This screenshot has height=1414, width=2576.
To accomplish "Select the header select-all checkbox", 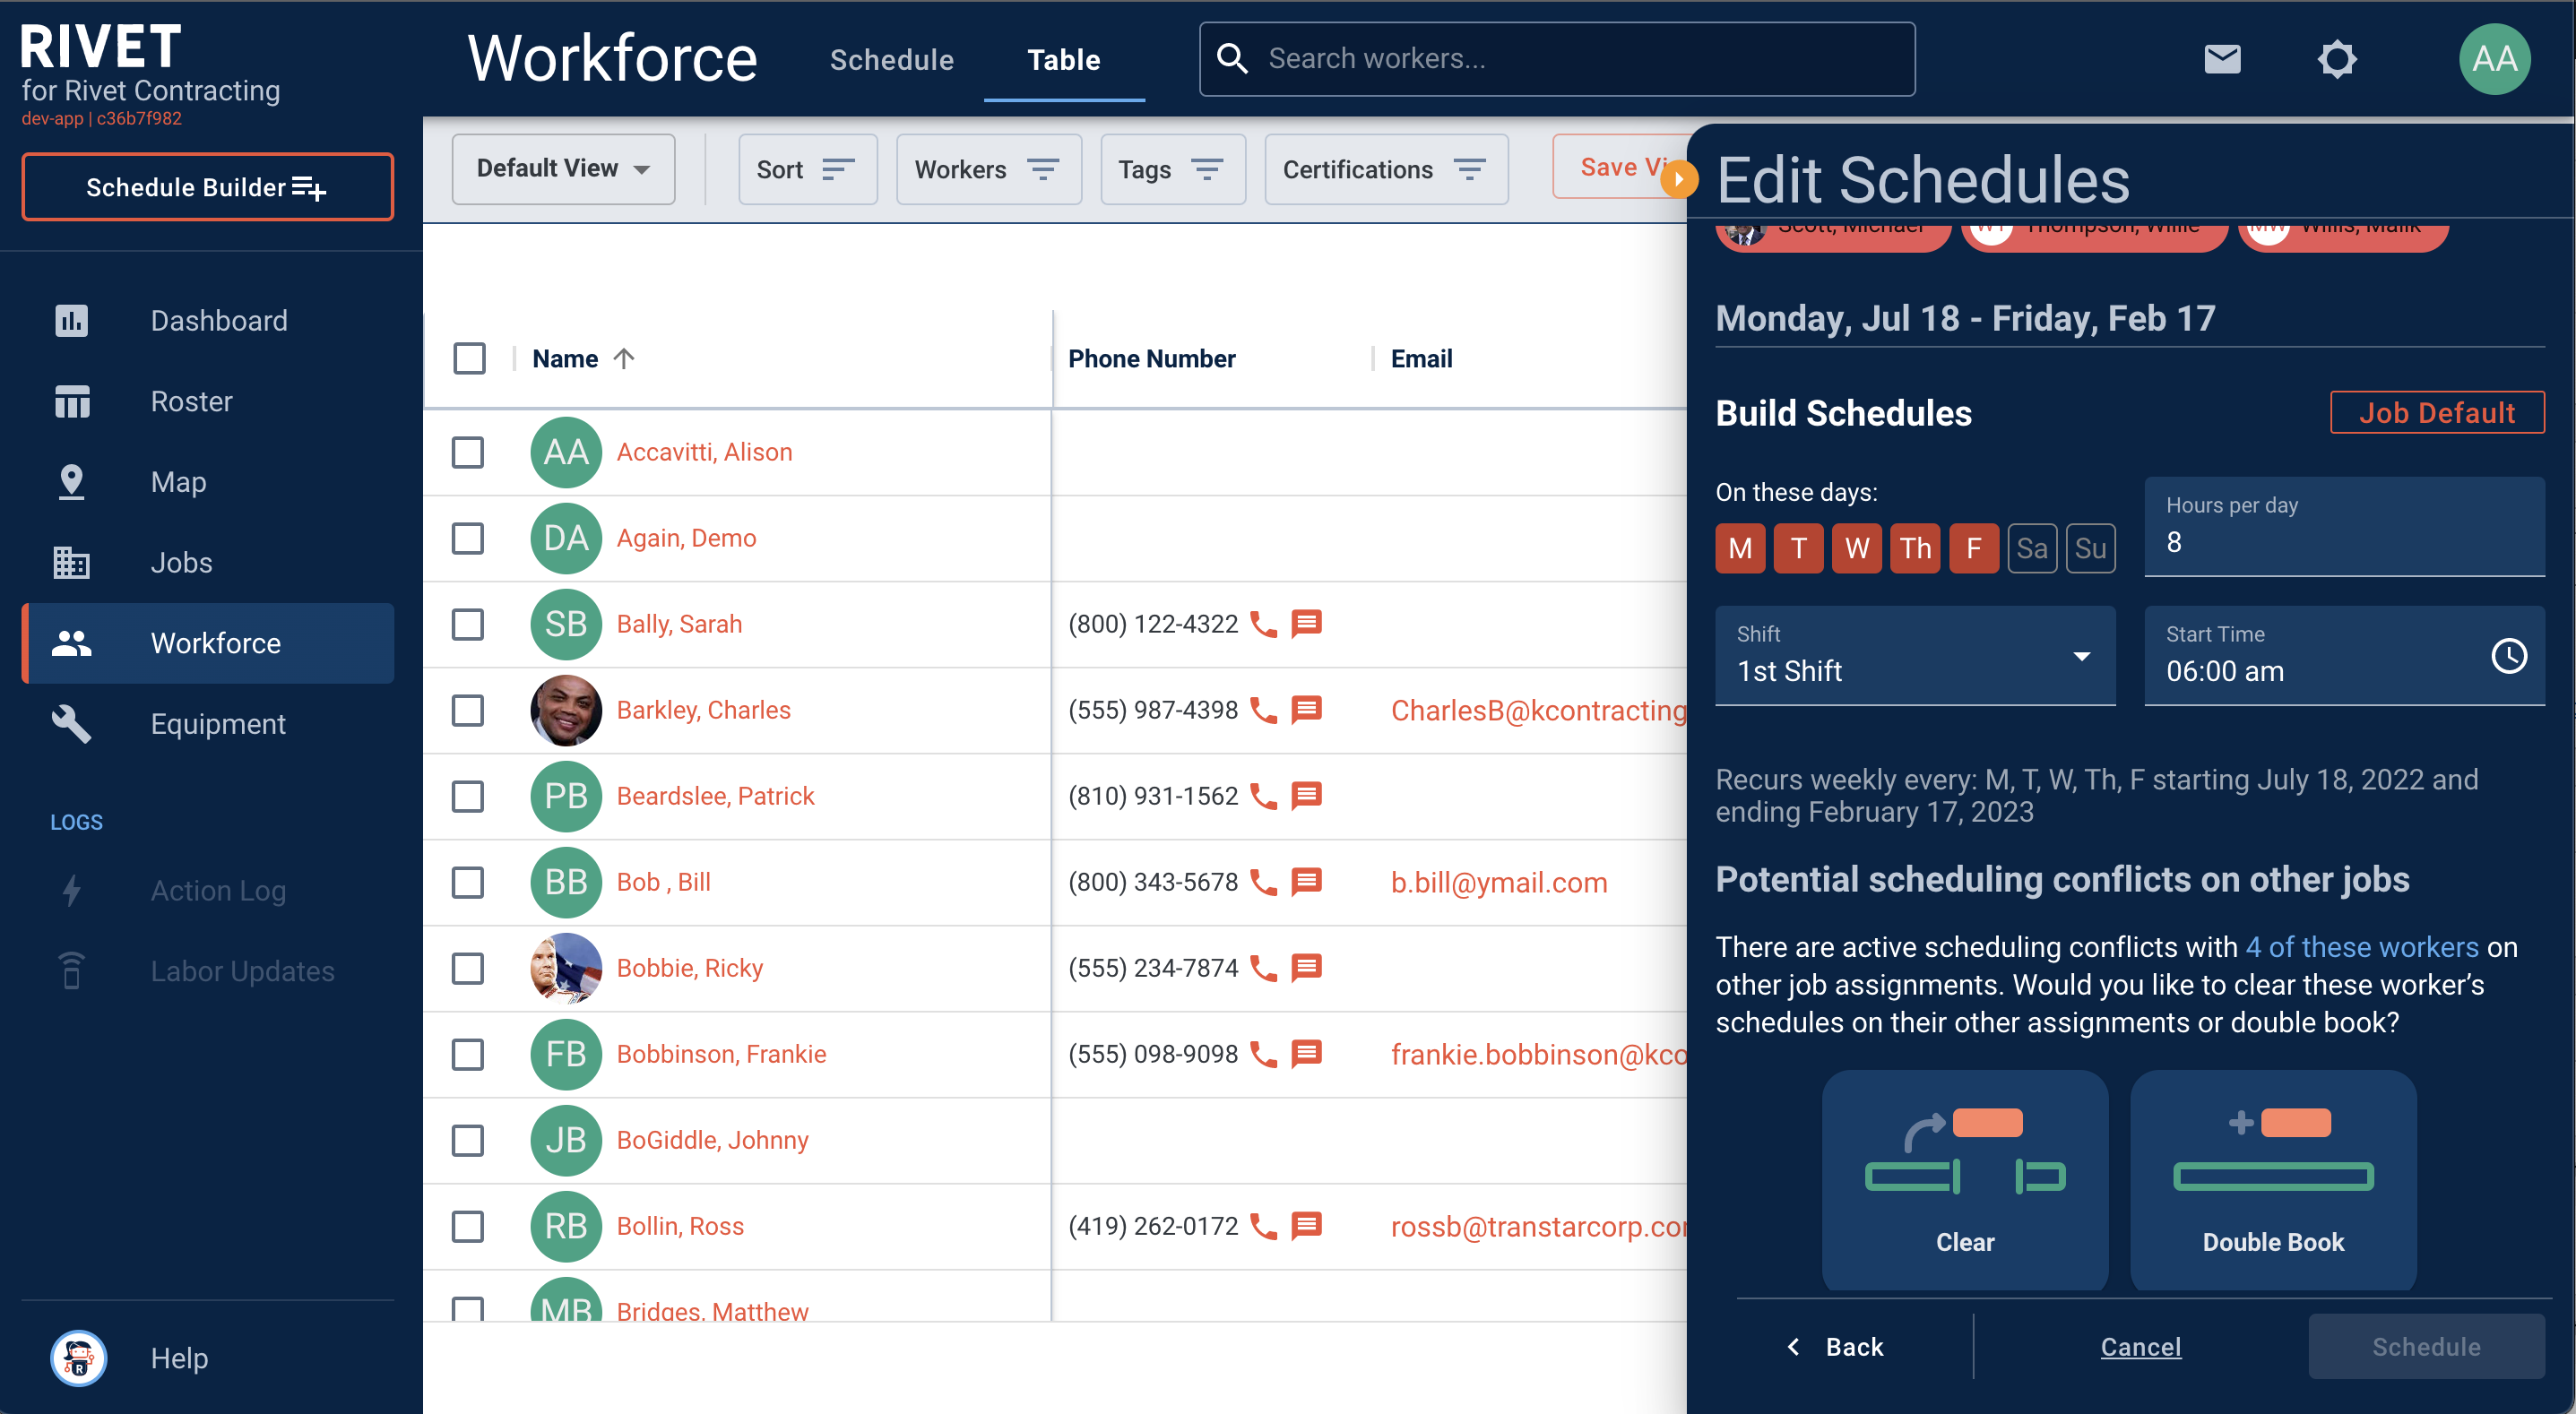I will pos(469,358).
